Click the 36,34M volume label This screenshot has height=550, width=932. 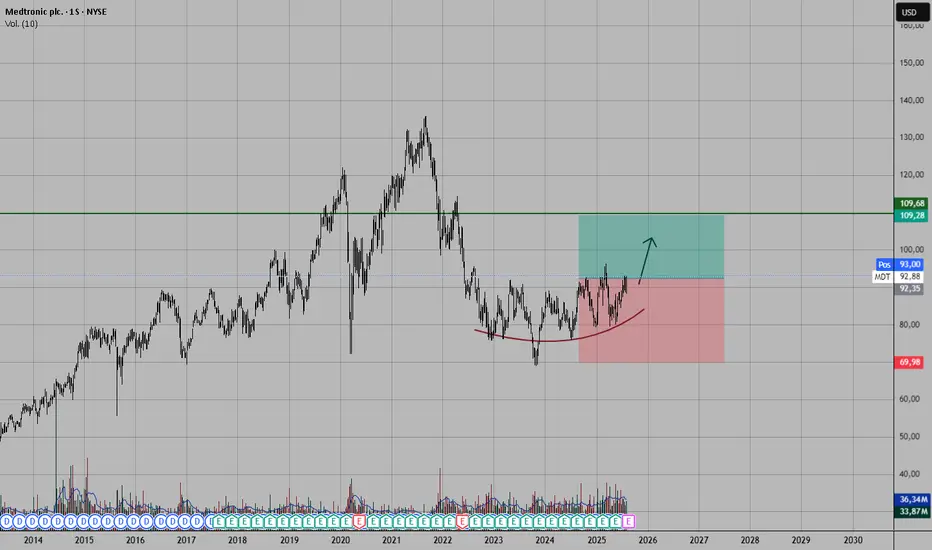[x=912, y=499]
